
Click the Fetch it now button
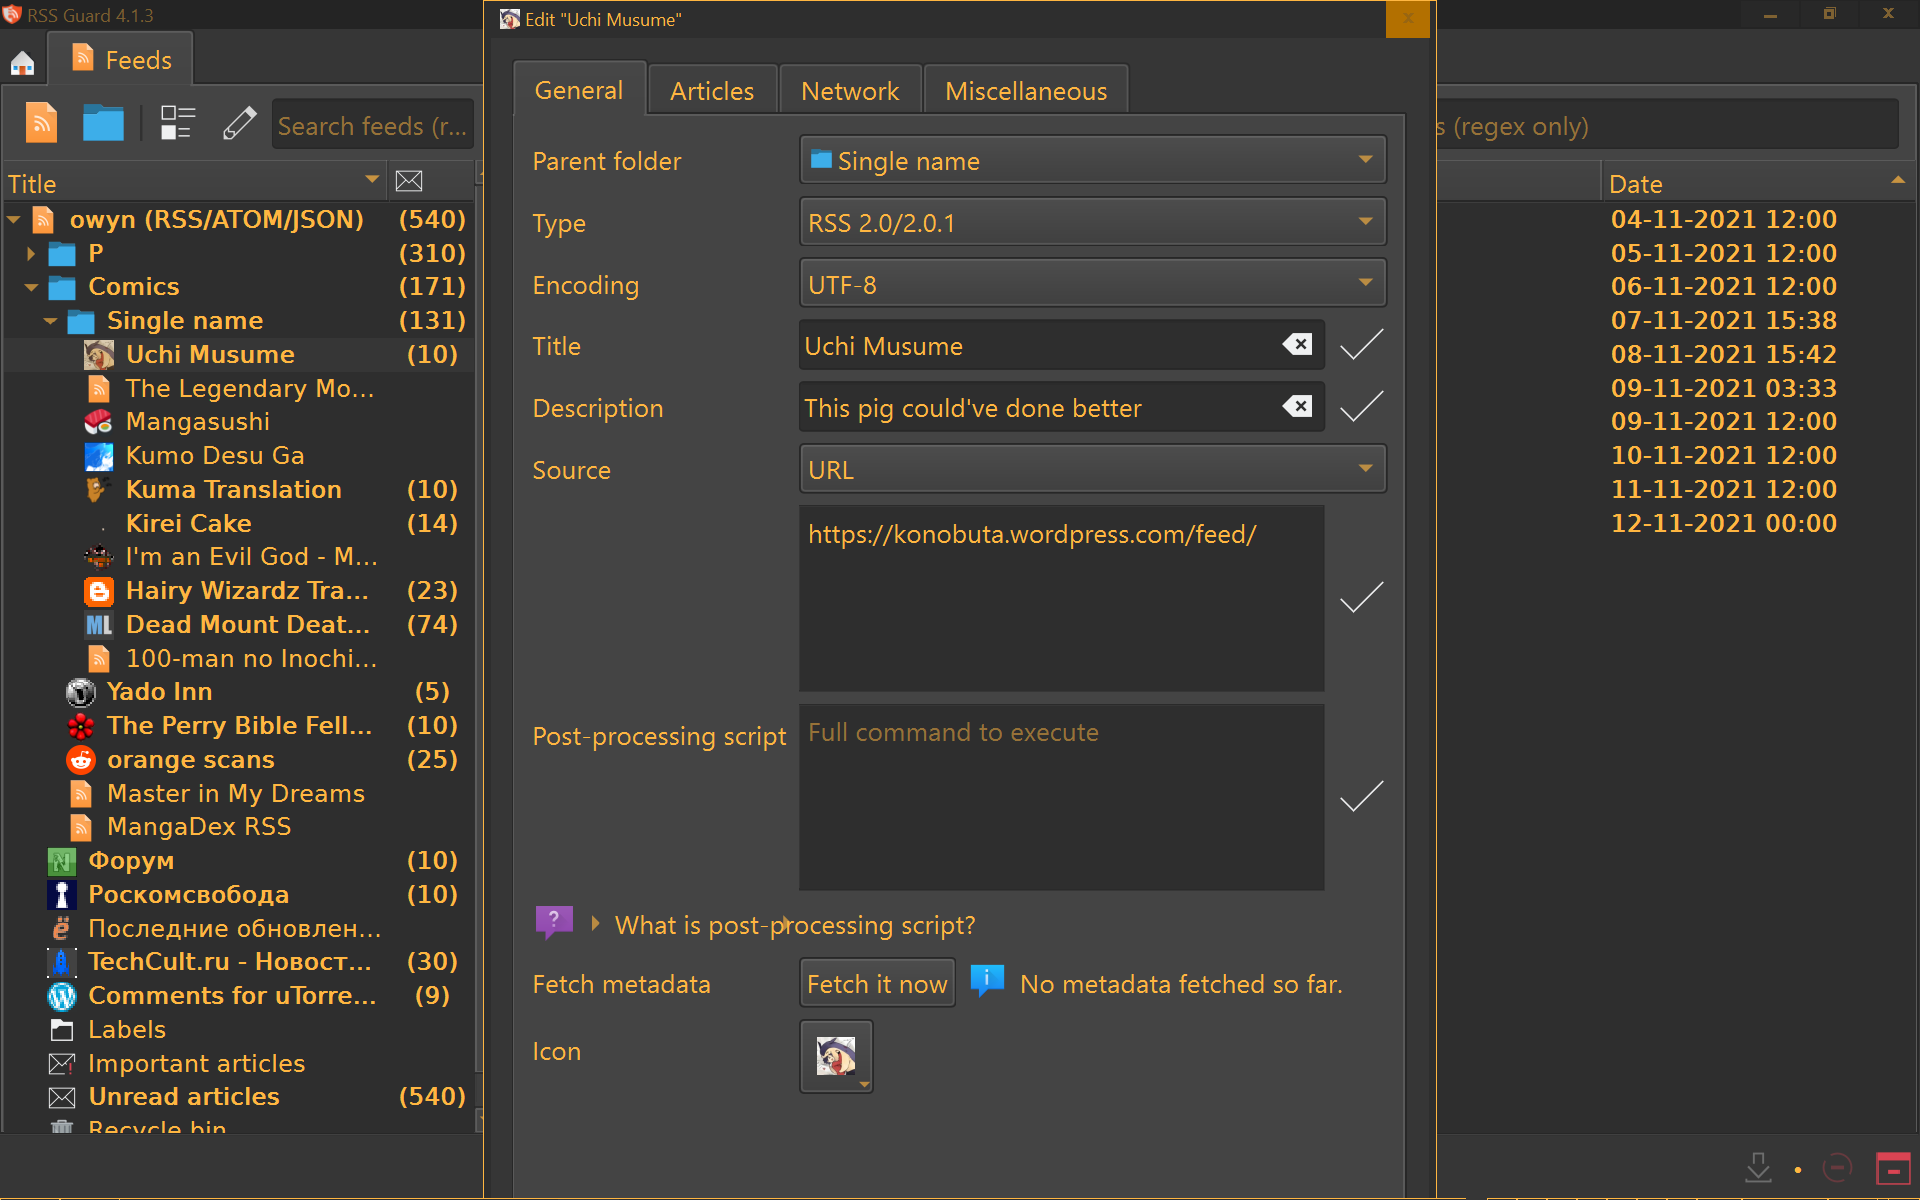877,984
